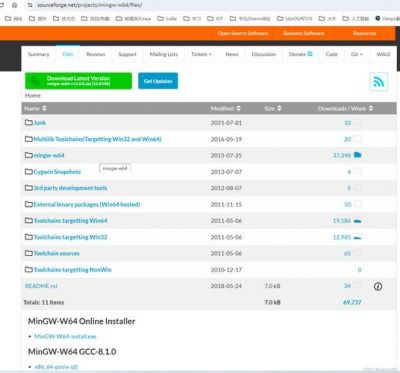Expand the Tickets dropdown menu
The height and width of the screenshot is (373, 400).
[x=201, y=54]
